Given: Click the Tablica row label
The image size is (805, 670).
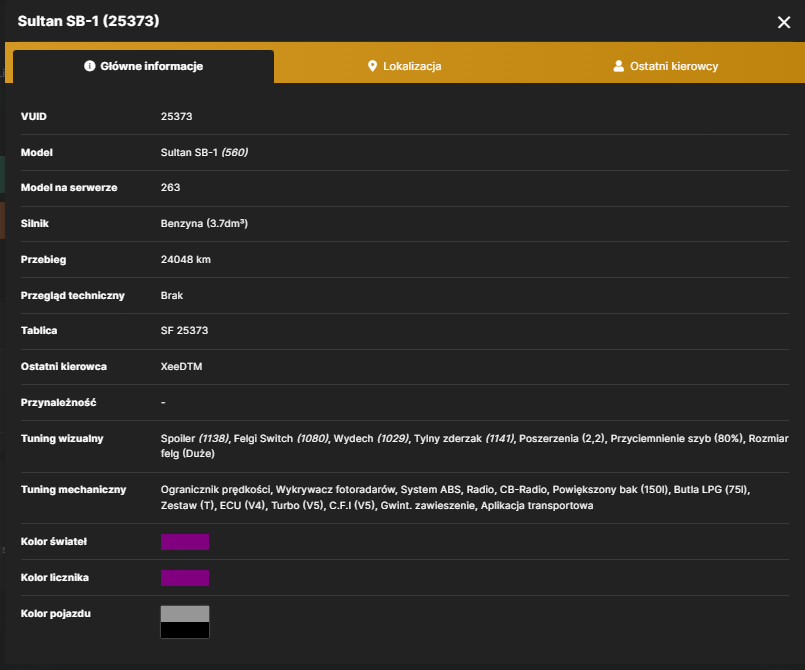Looking at the screenshot, I should [39, 330].
